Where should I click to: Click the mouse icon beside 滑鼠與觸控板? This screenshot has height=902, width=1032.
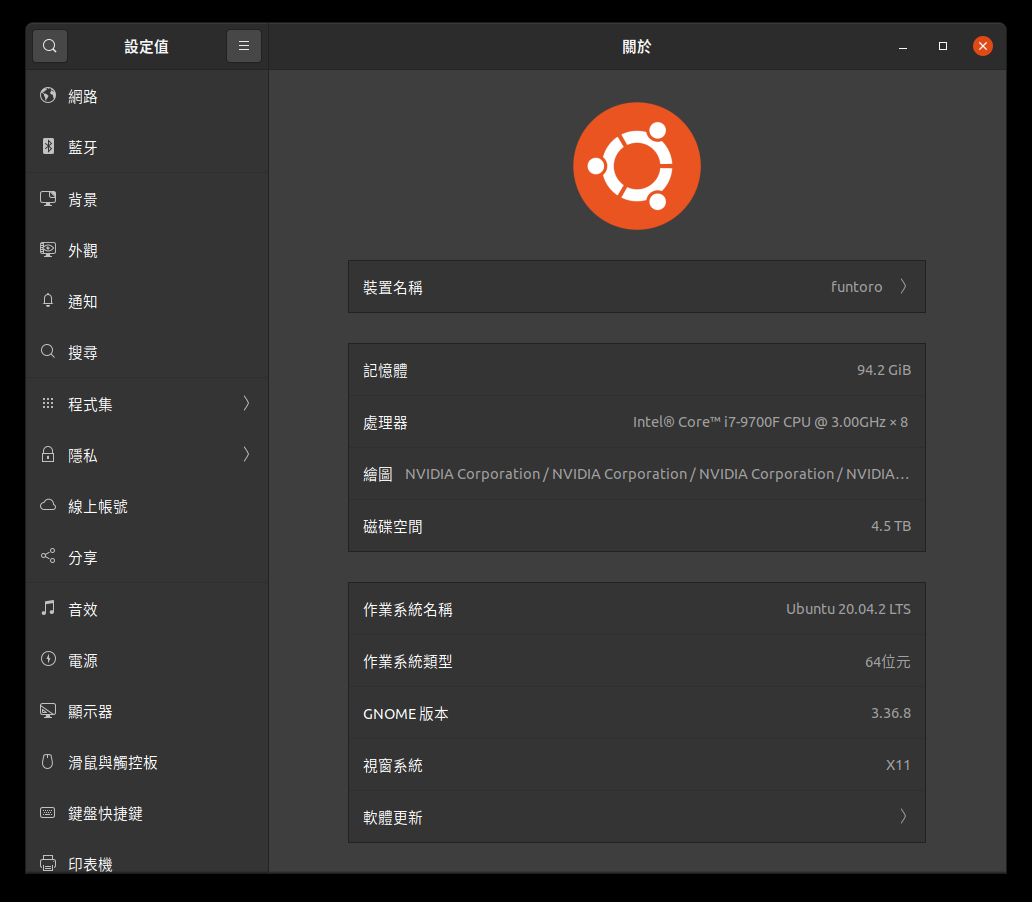click(x=48, y=762)
